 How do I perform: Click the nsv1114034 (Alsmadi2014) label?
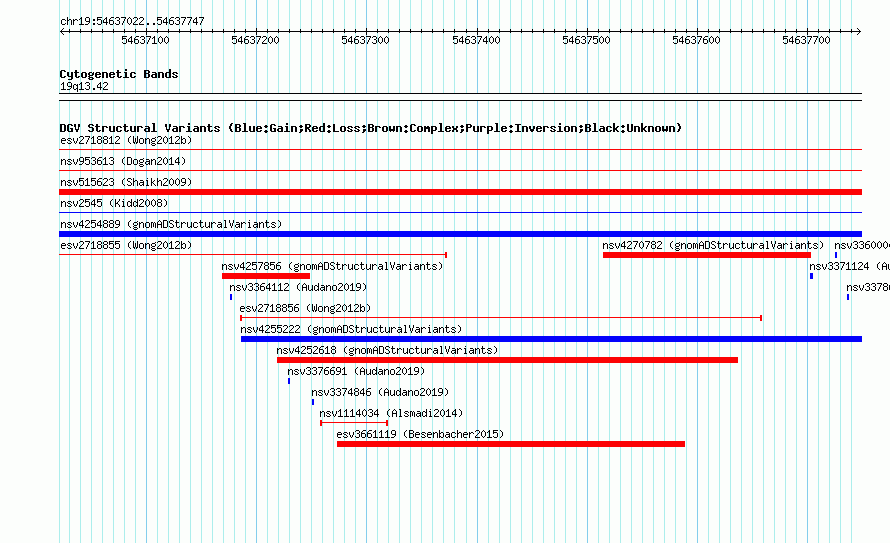pos(391,413)
